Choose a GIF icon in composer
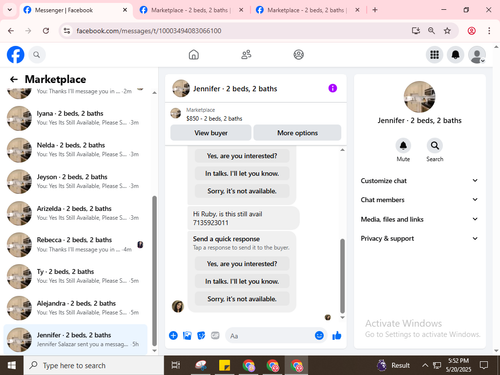This screenshot has height=375, width=500. coord(215,335)
